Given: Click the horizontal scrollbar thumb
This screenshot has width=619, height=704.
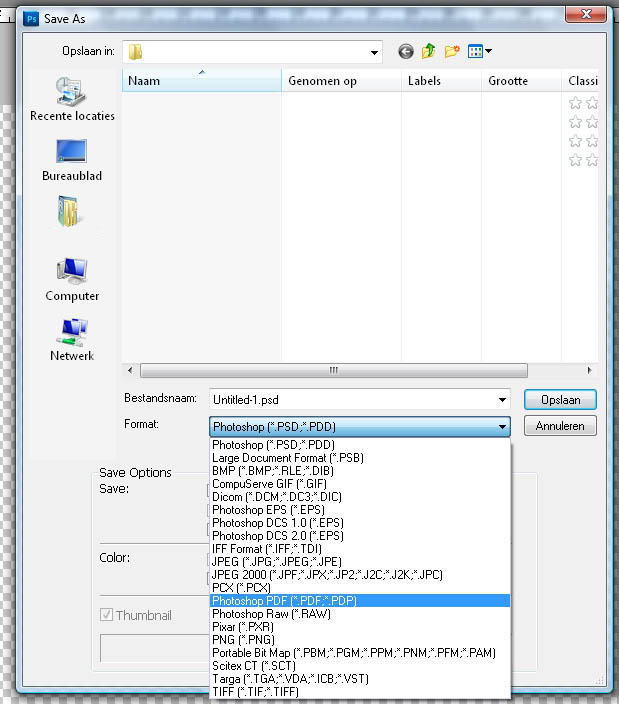Looking at the screenshot, I should 334,370.
